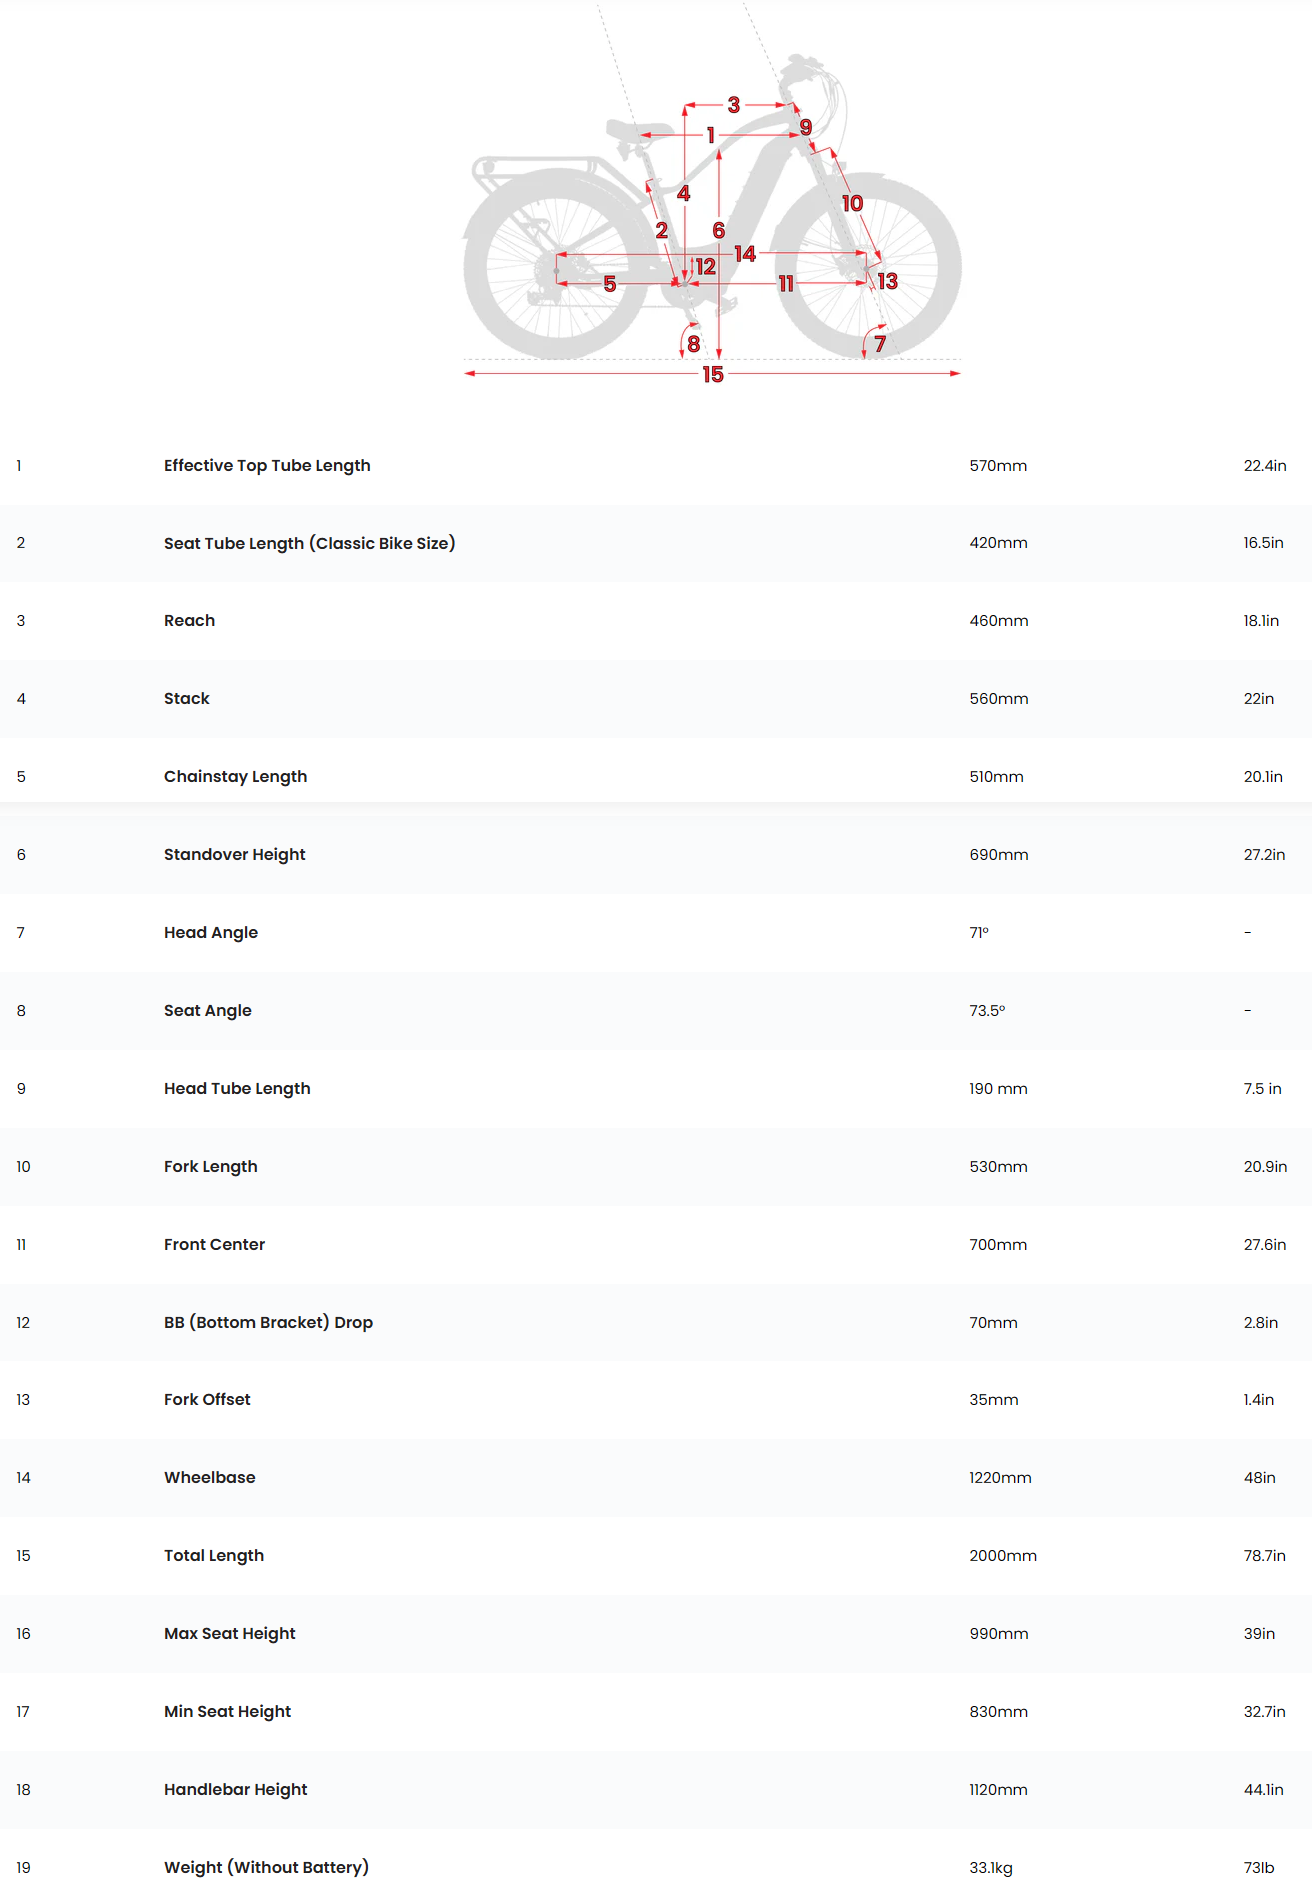
Task: Click the Effective Top Tube Length row label
Action: point(267,466)
